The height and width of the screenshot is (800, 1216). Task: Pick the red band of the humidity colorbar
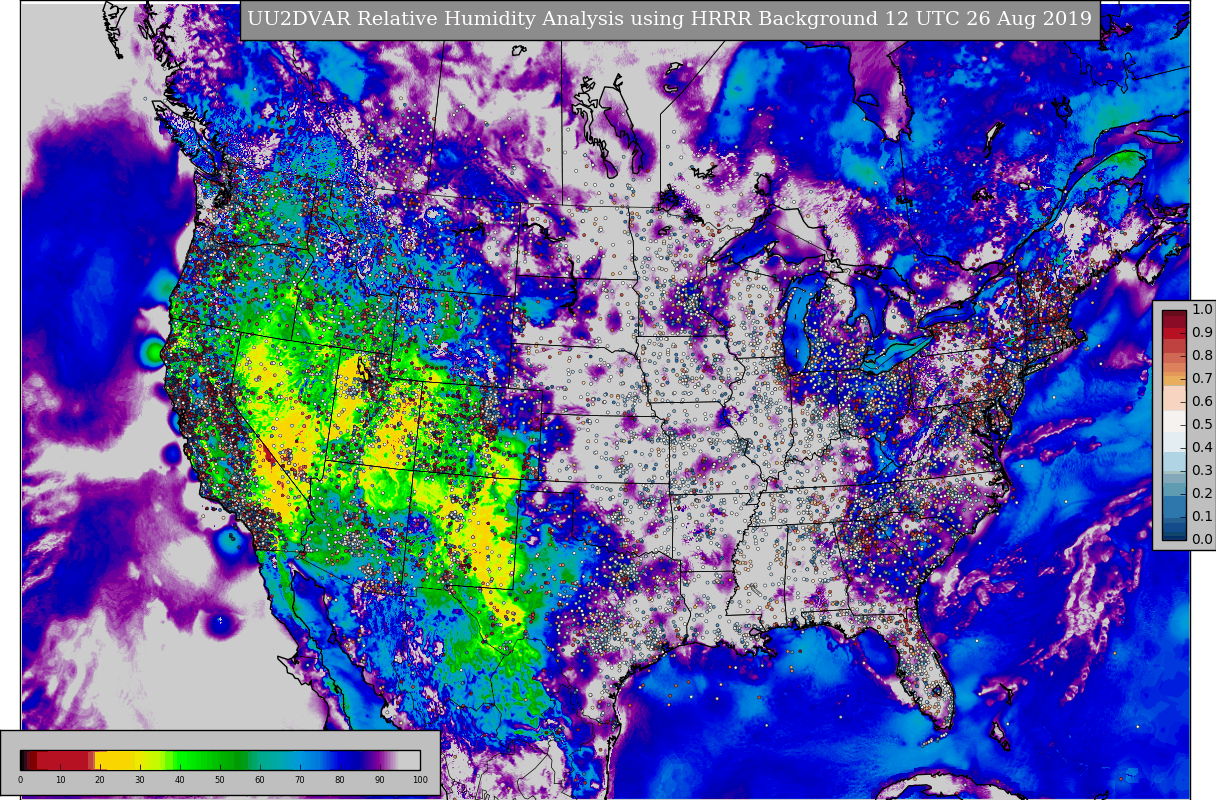62,760
